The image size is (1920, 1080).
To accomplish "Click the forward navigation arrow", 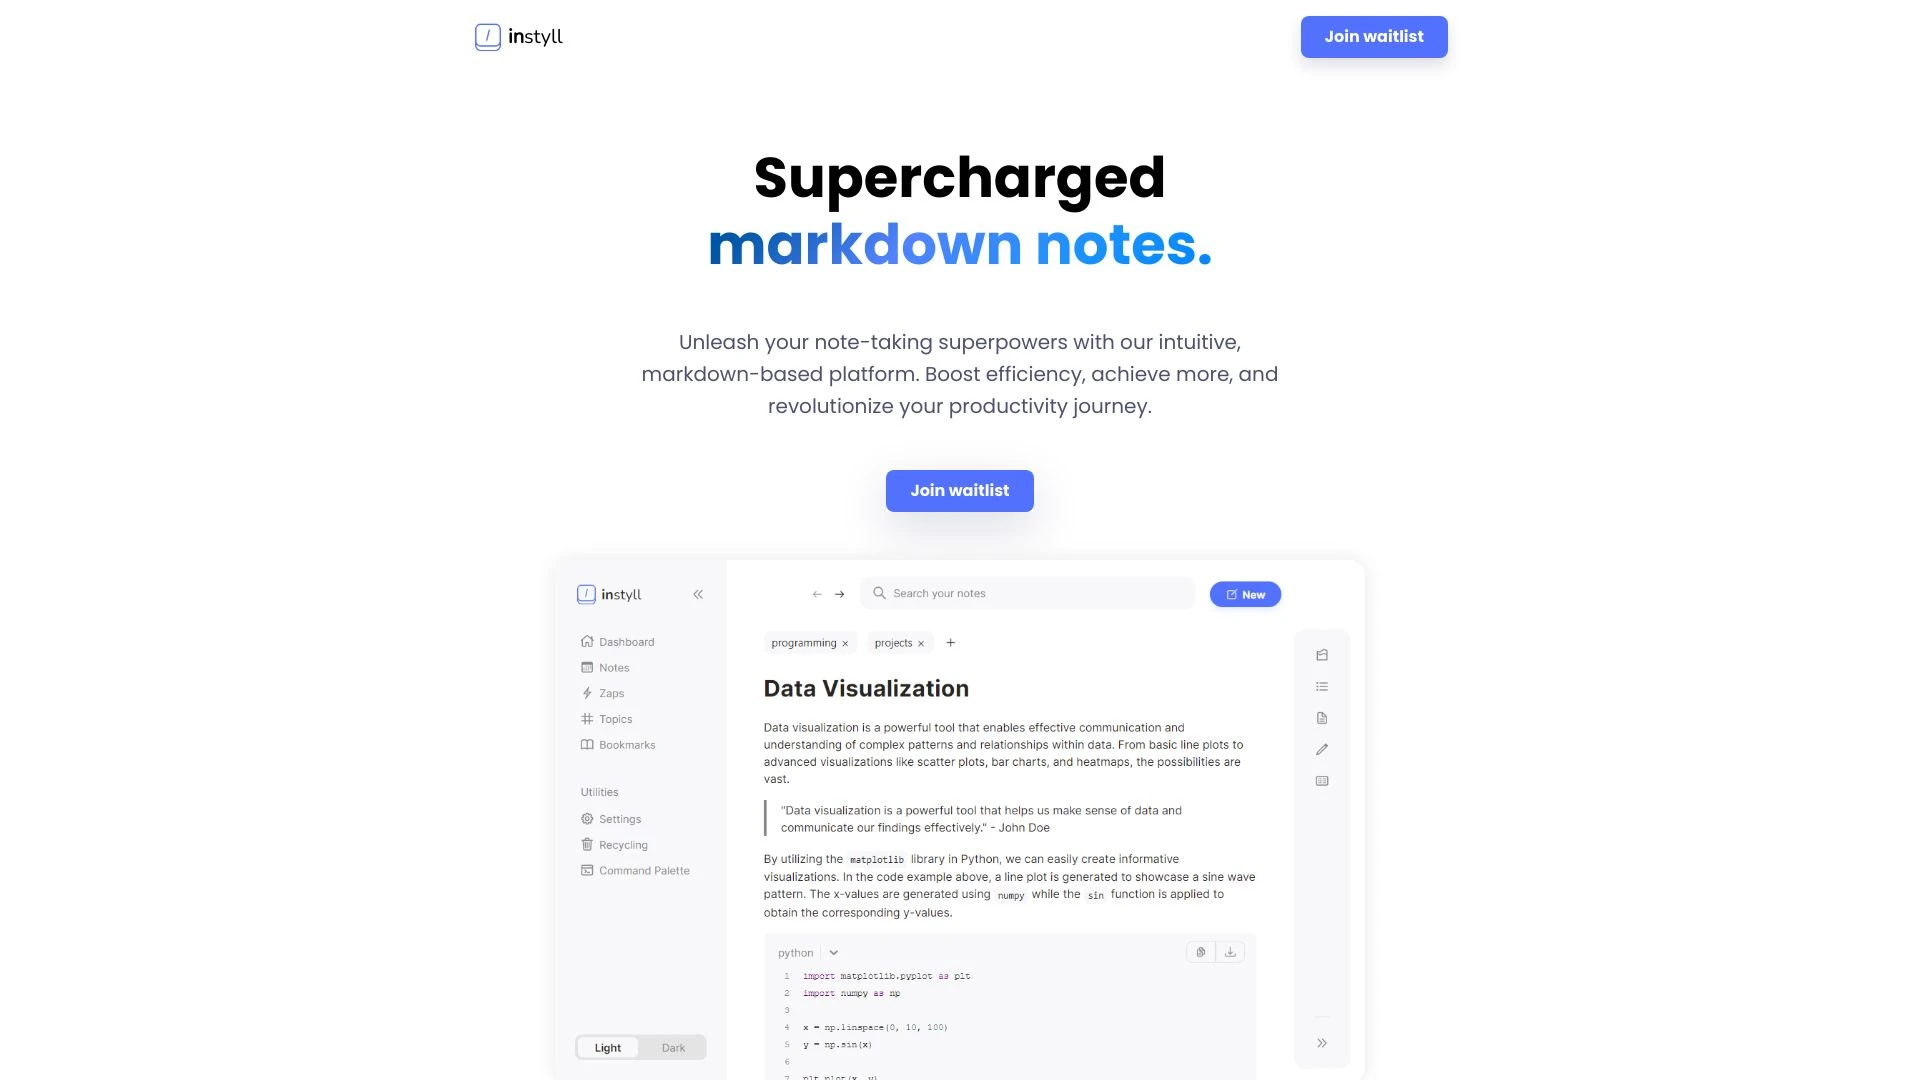I will point(840,593).
